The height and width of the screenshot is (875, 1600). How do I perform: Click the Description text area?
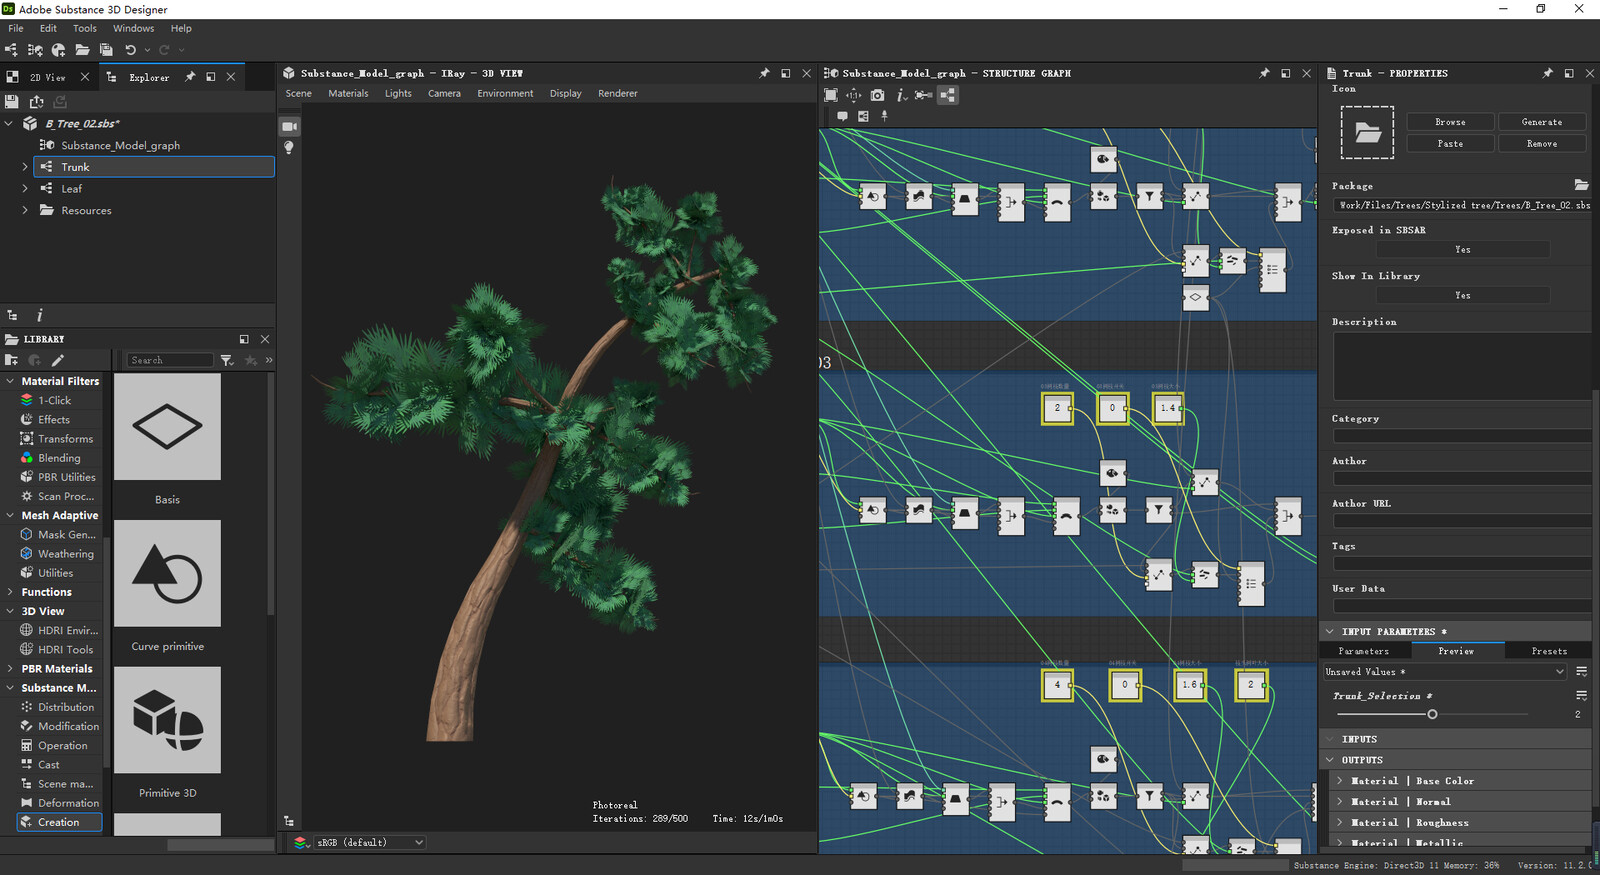click(1462, 366)
